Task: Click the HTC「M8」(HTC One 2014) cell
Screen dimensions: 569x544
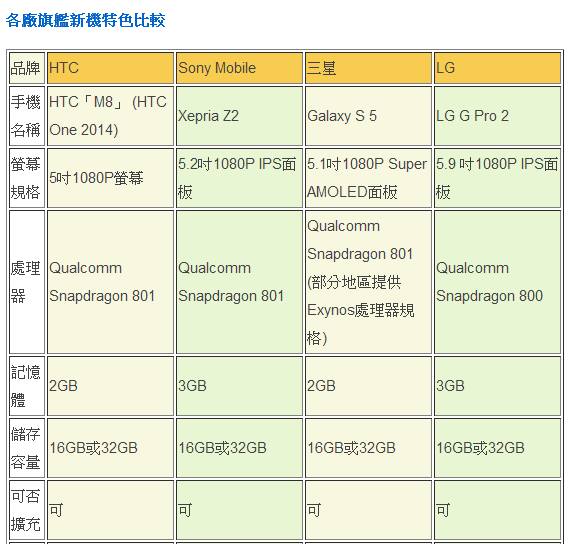Action: coord(110,116)
